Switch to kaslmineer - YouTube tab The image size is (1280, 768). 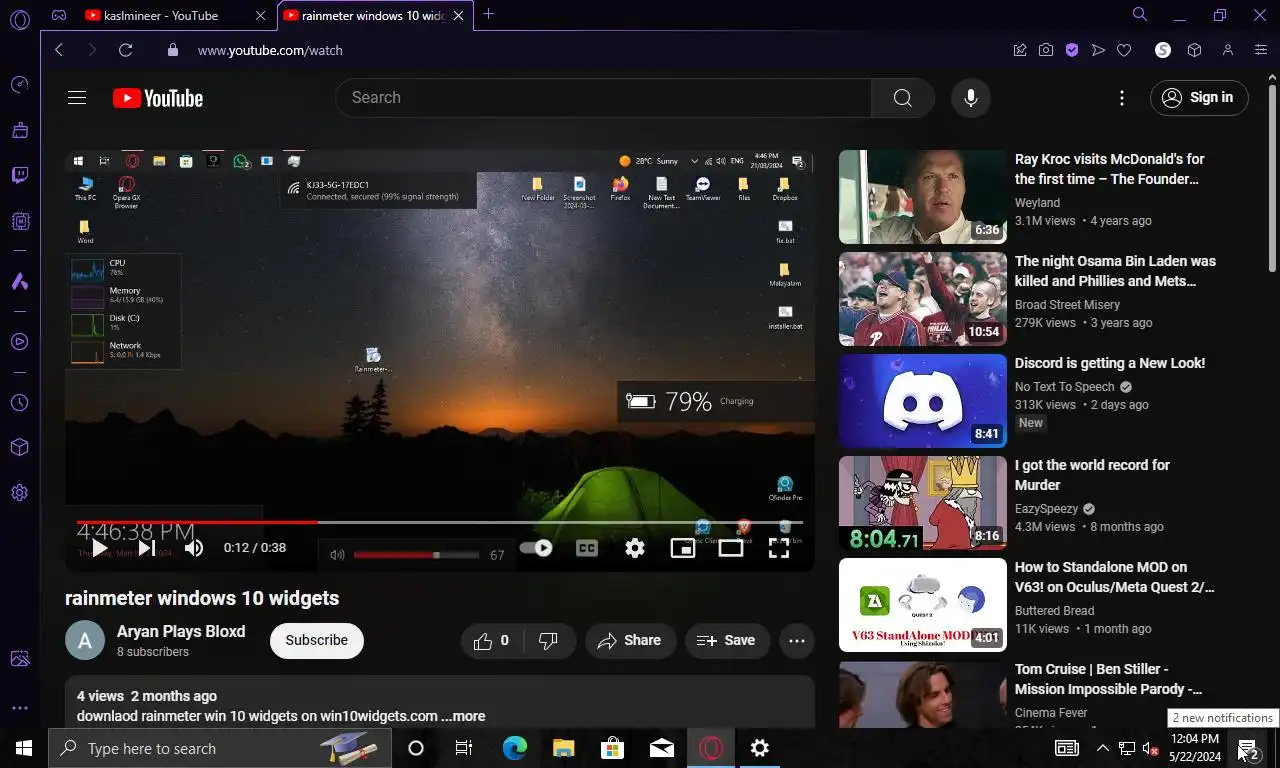click(x=176, y=15)
